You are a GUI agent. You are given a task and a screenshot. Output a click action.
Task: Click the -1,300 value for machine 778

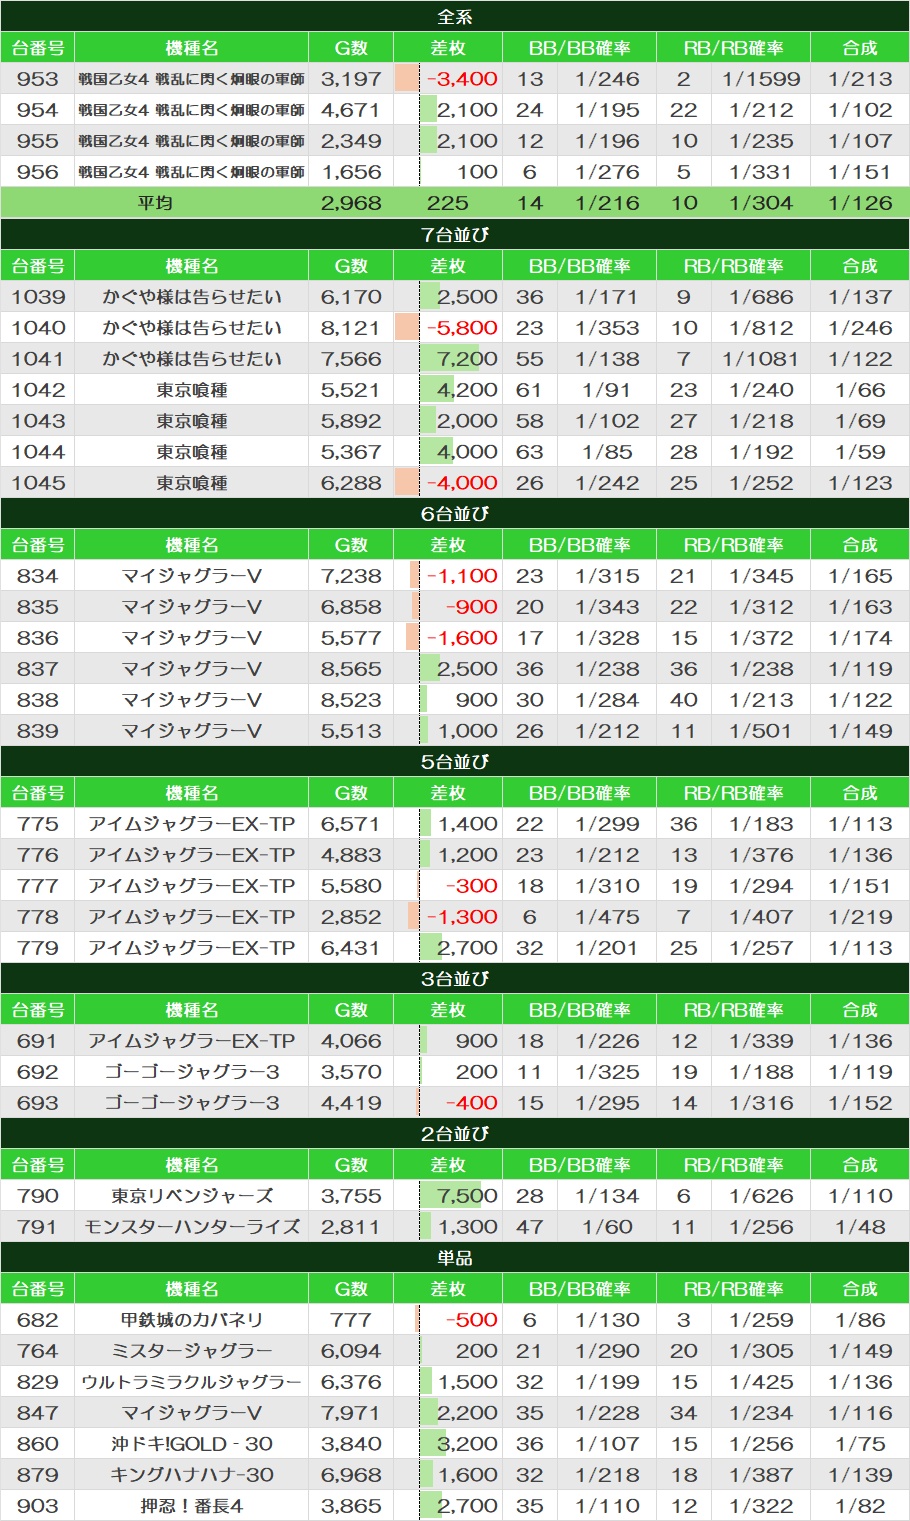[x=462, y=917]
